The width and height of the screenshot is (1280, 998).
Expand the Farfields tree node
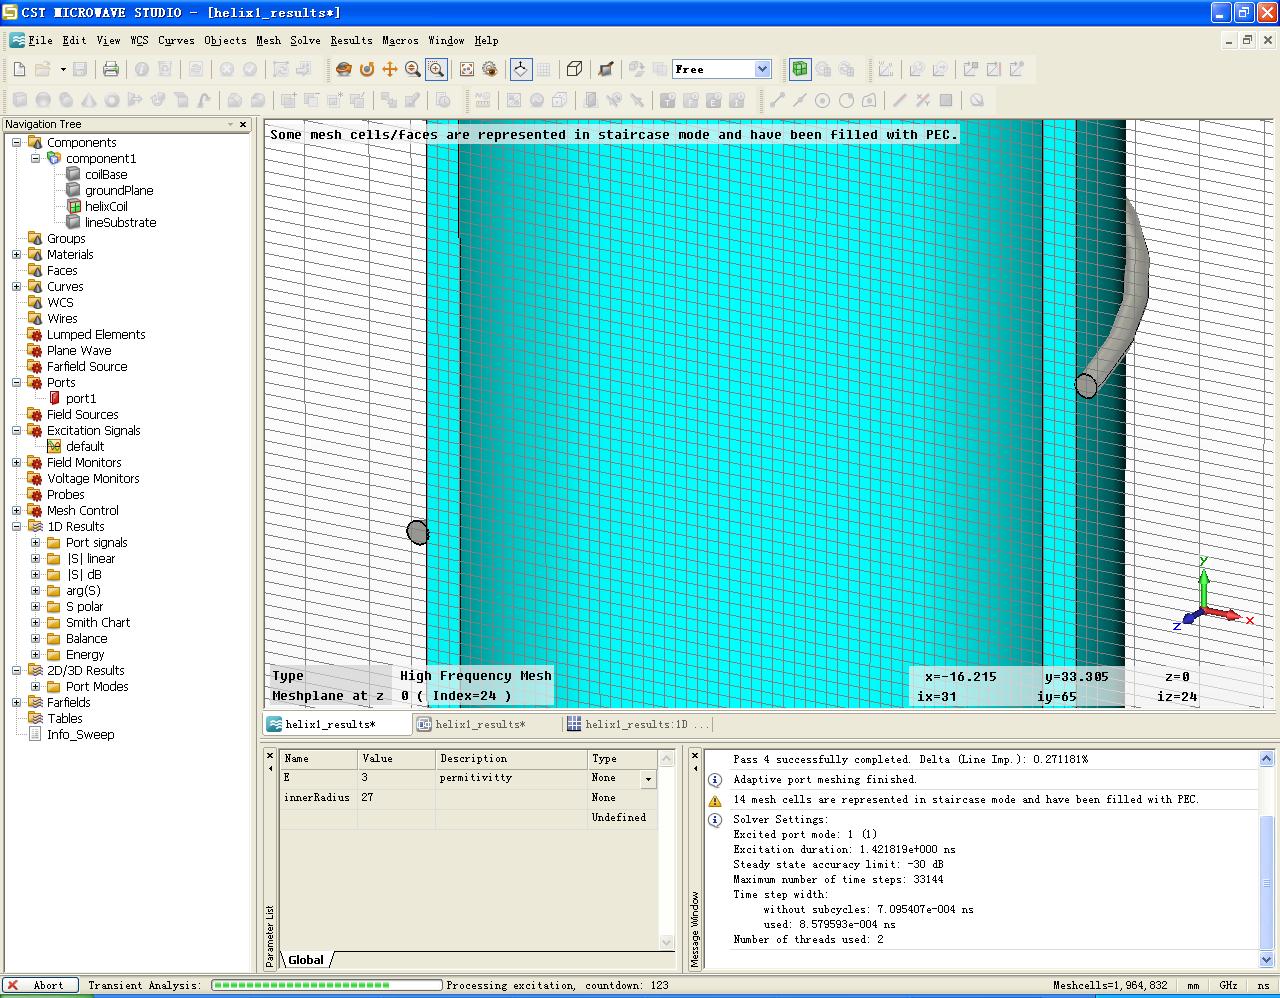click(x=17, y=703)
